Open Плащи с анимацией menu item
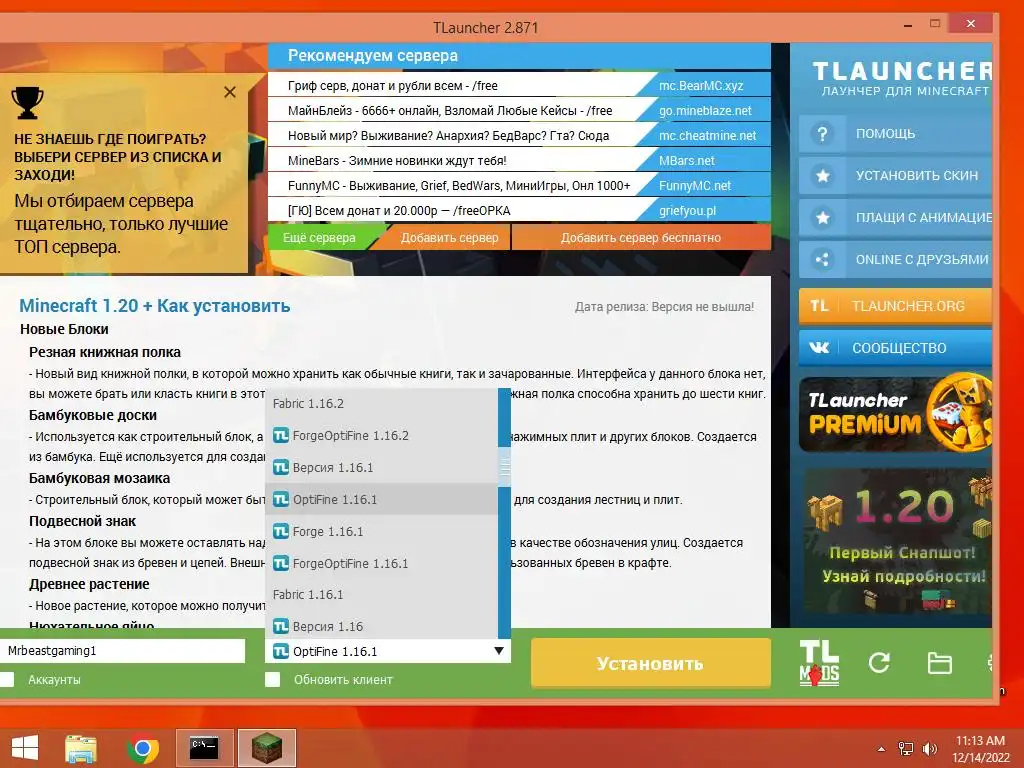1024x768 pixels. point(895,217)
